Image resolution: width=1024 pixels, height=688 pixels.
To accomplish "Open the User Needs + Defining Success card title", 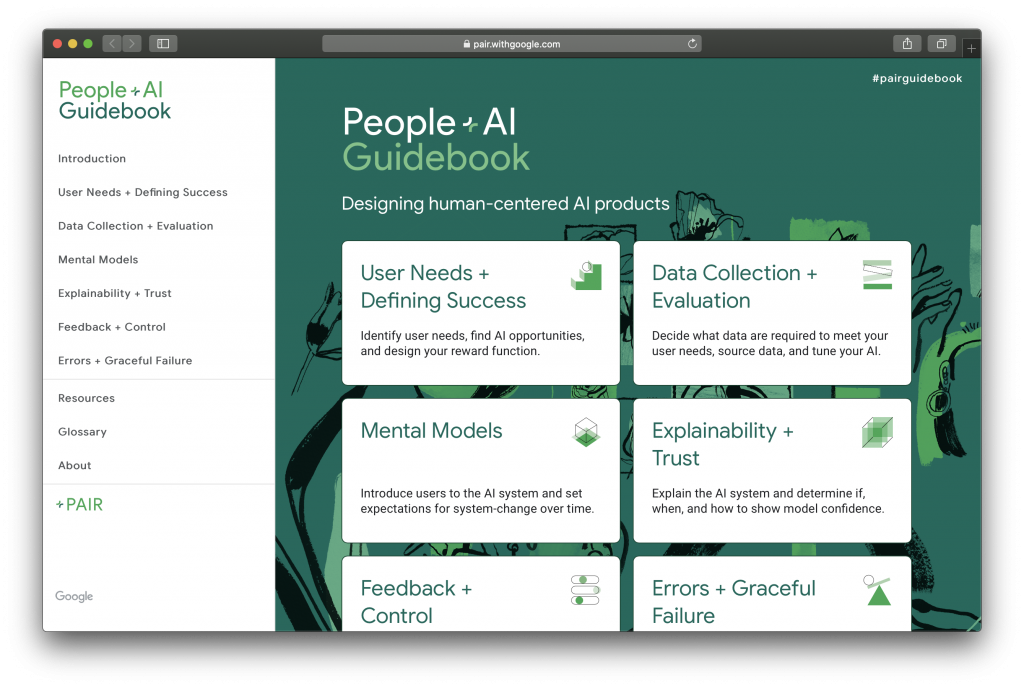I will point(443,287).
